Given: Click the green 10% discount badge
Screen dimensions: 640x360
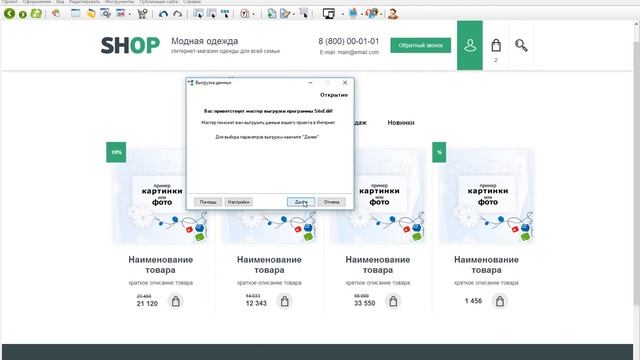Looking at the screenshot, I should coord(116,152).
